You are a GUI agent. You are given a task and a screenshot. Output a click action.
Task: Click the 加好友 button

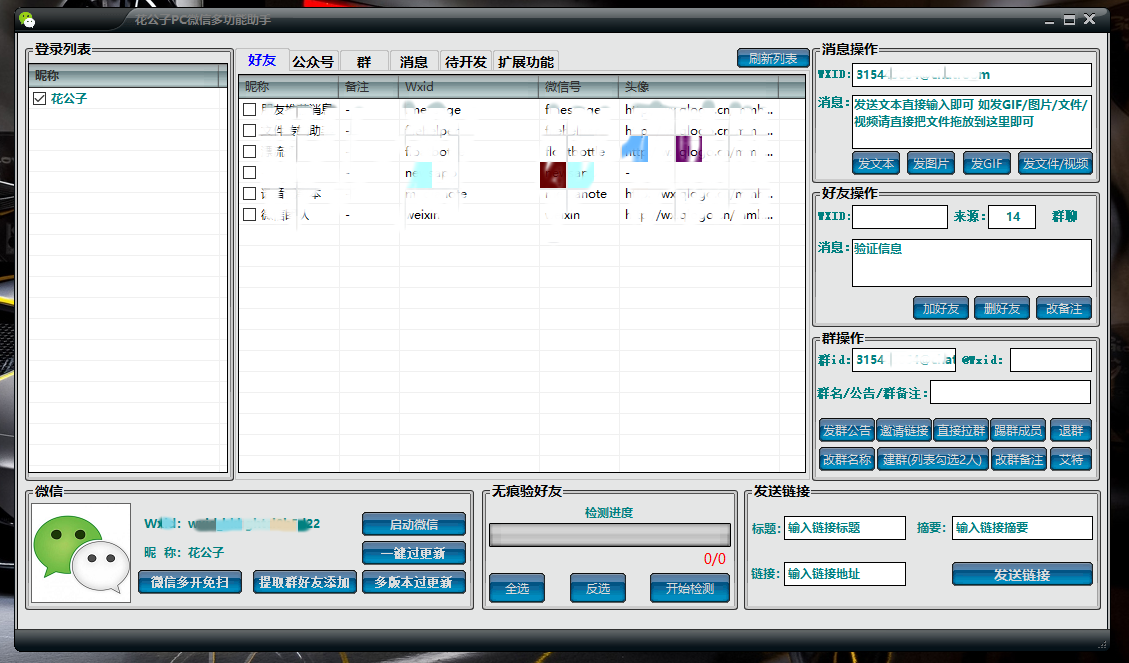pyautogui.click(x=941, y=308)
